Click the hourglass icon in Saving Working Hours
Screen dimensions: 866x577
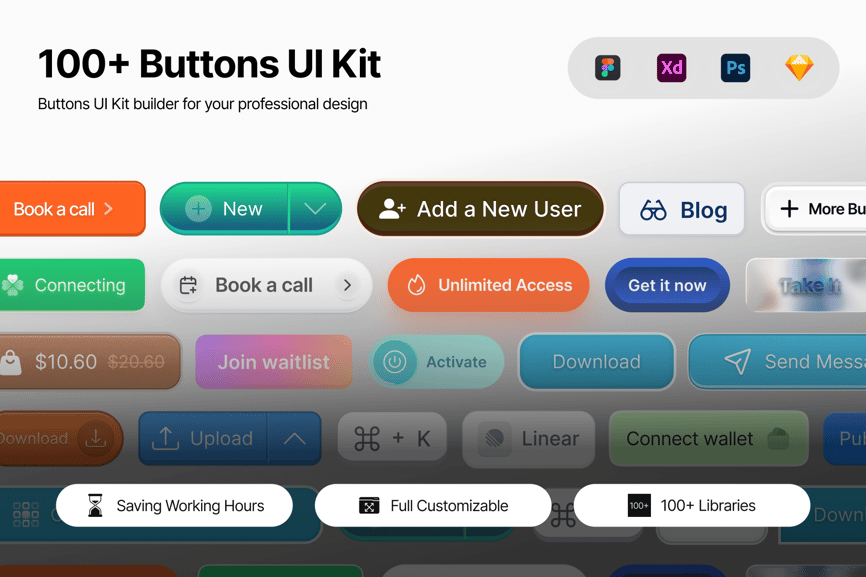coord(95,506)
